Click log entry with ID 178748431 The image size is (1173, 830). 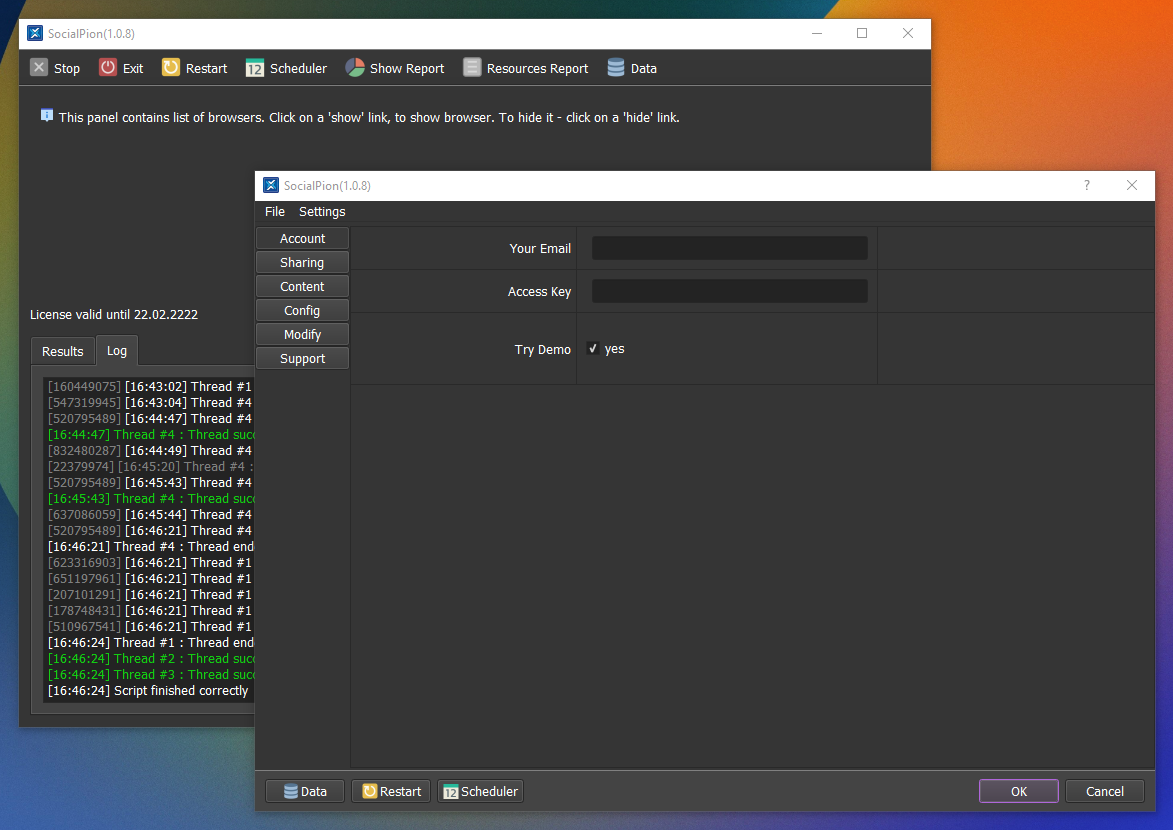pyautogui.click(x=150, y=611)
